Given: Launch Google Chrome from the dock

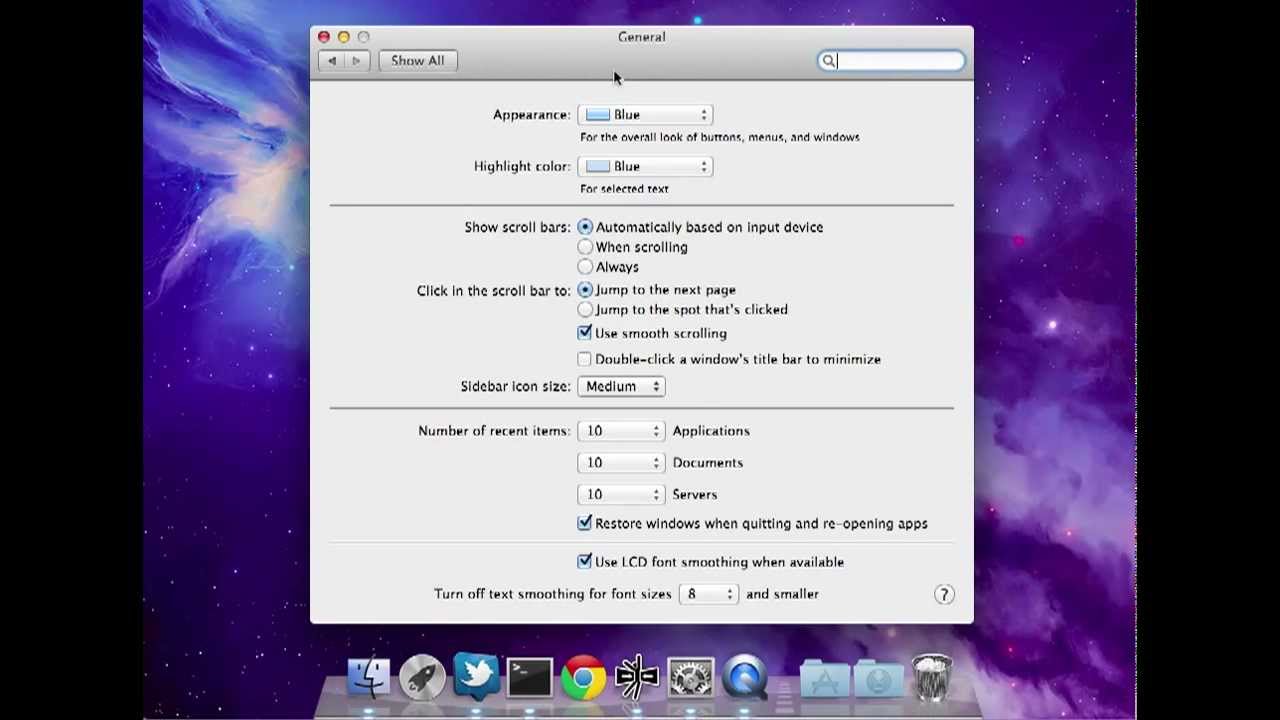Looking at the screenshot, I should click(584, 678).
